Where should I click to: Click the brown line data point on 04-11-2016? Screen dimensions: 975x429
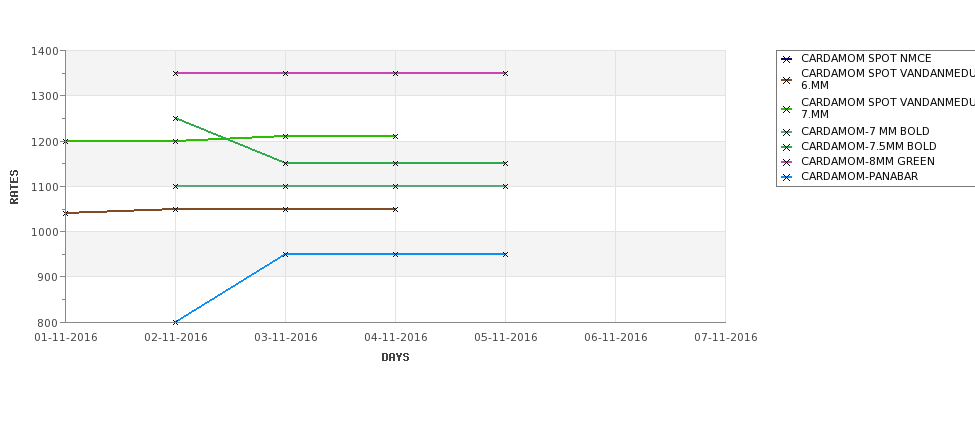tap(395, 210)
